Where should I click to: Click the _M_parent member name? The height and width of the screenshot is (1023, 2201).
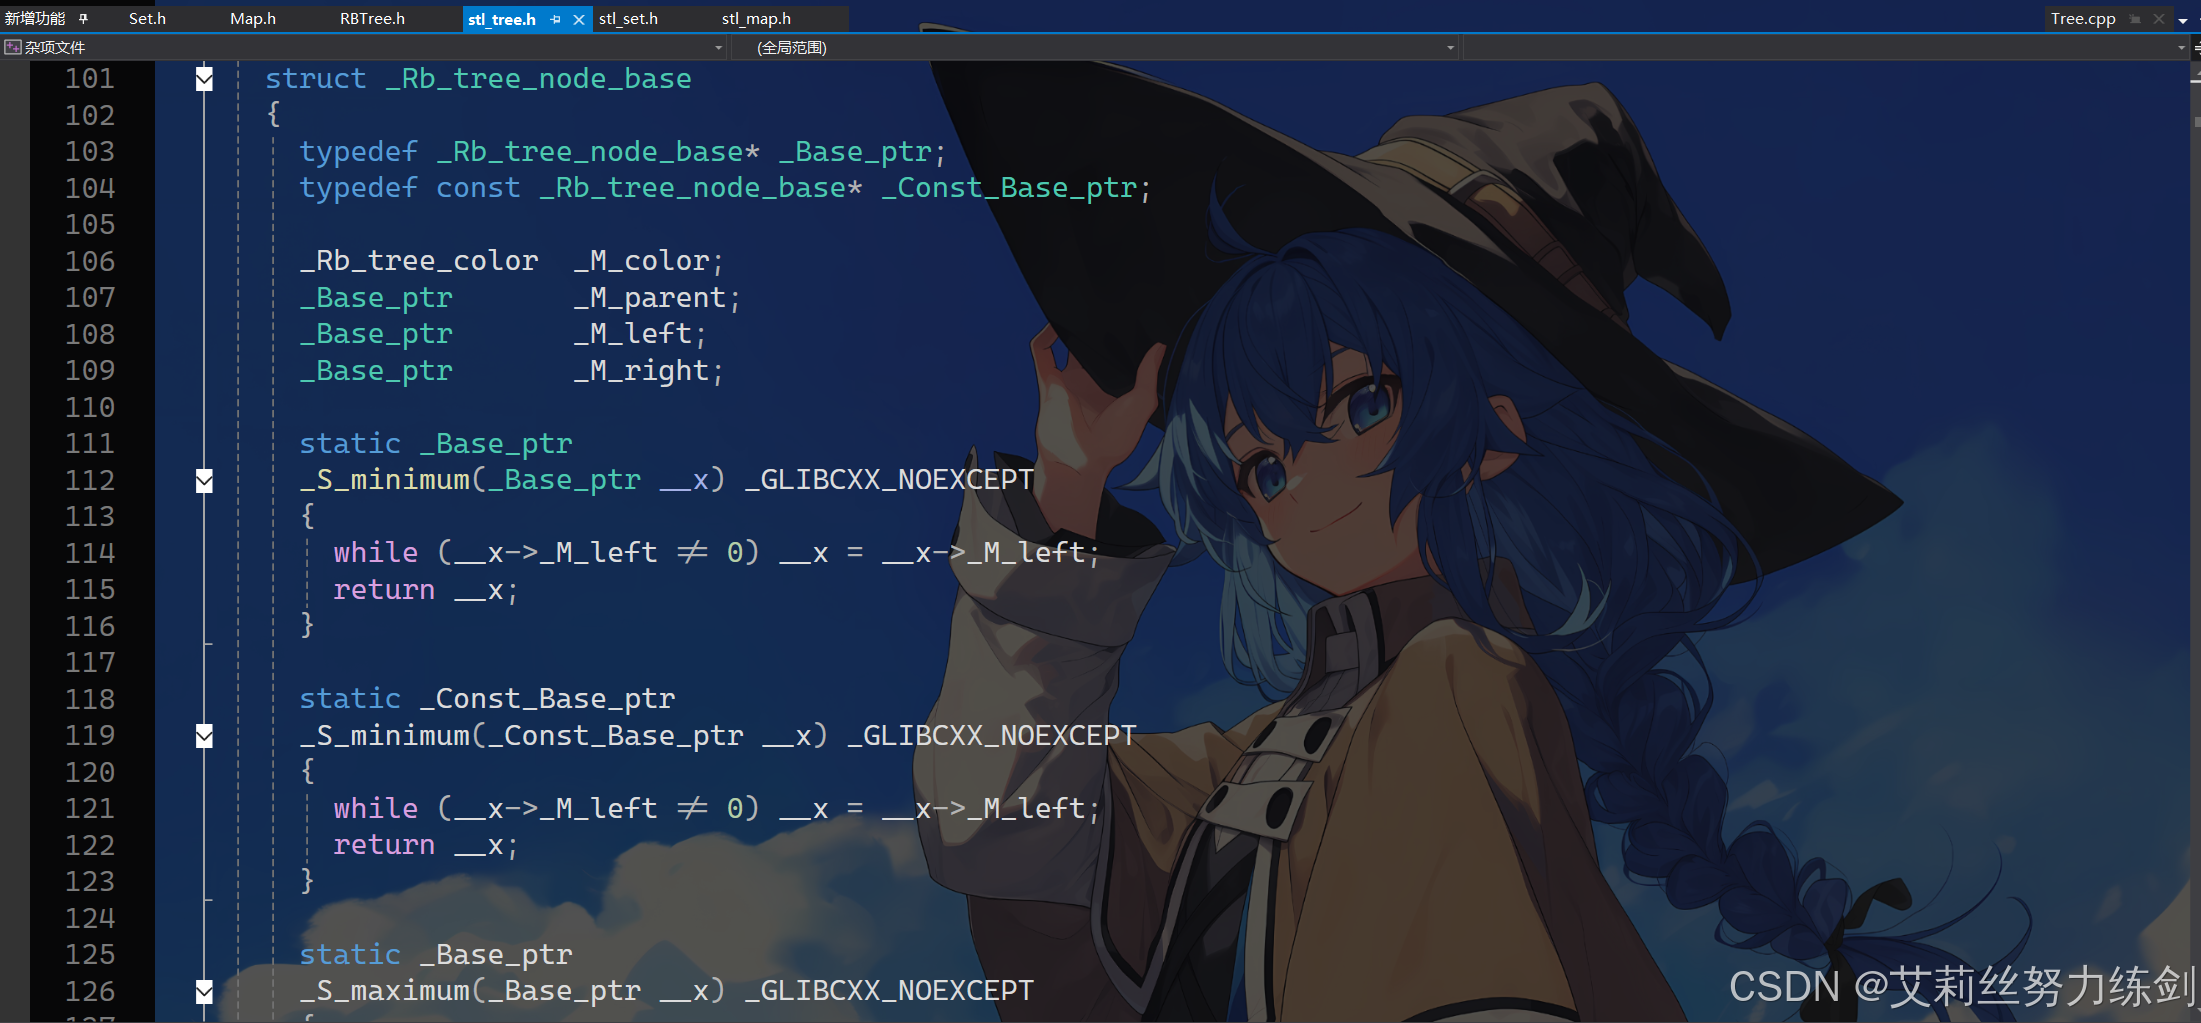[x=650, y=298]
